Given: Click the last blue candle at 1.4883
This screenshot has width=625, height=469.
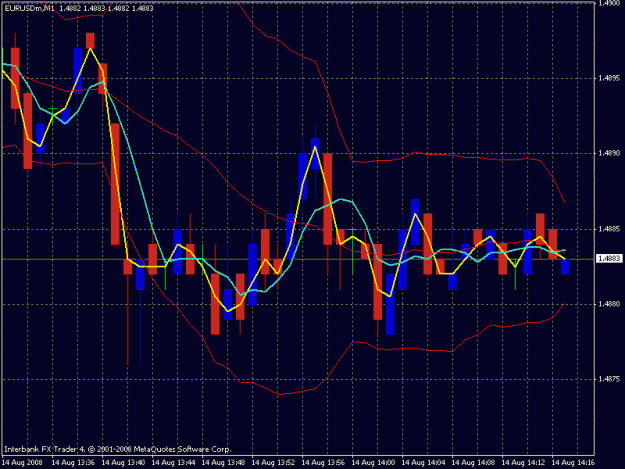Looking at the screenshot, I should pyautogui.click(x=565, y=267).
